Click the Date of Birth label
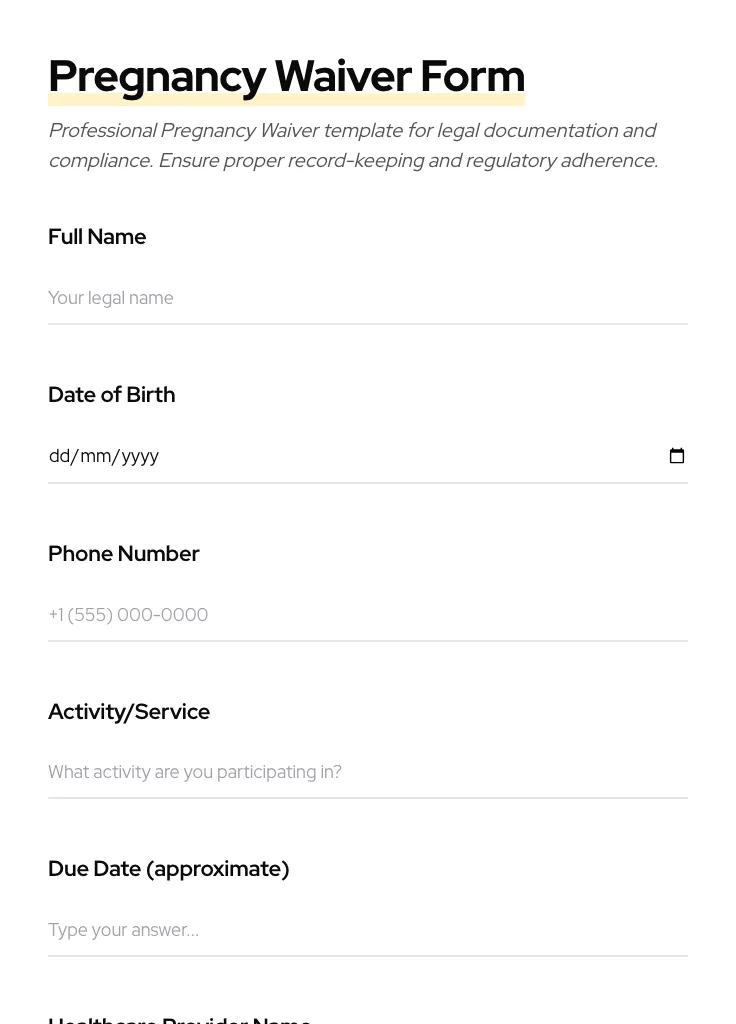736x1024 pixels. pyautogui.click(x=111, y=395)
